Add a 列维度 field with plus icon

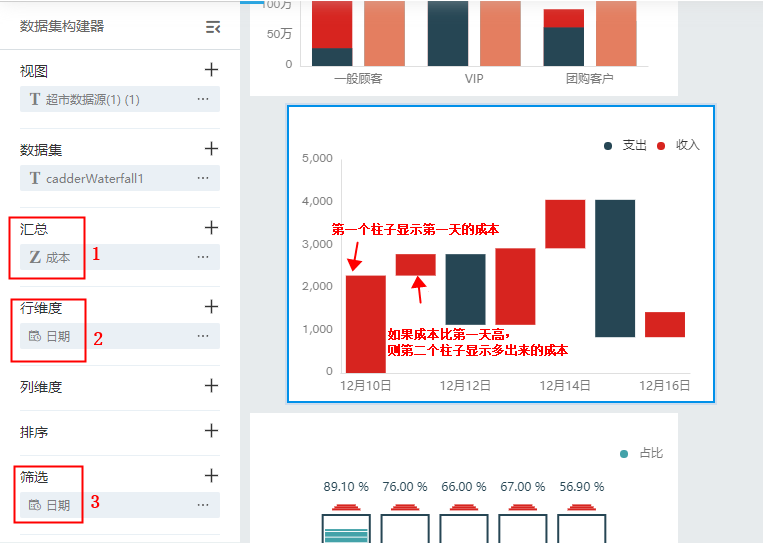pos(211,385)
